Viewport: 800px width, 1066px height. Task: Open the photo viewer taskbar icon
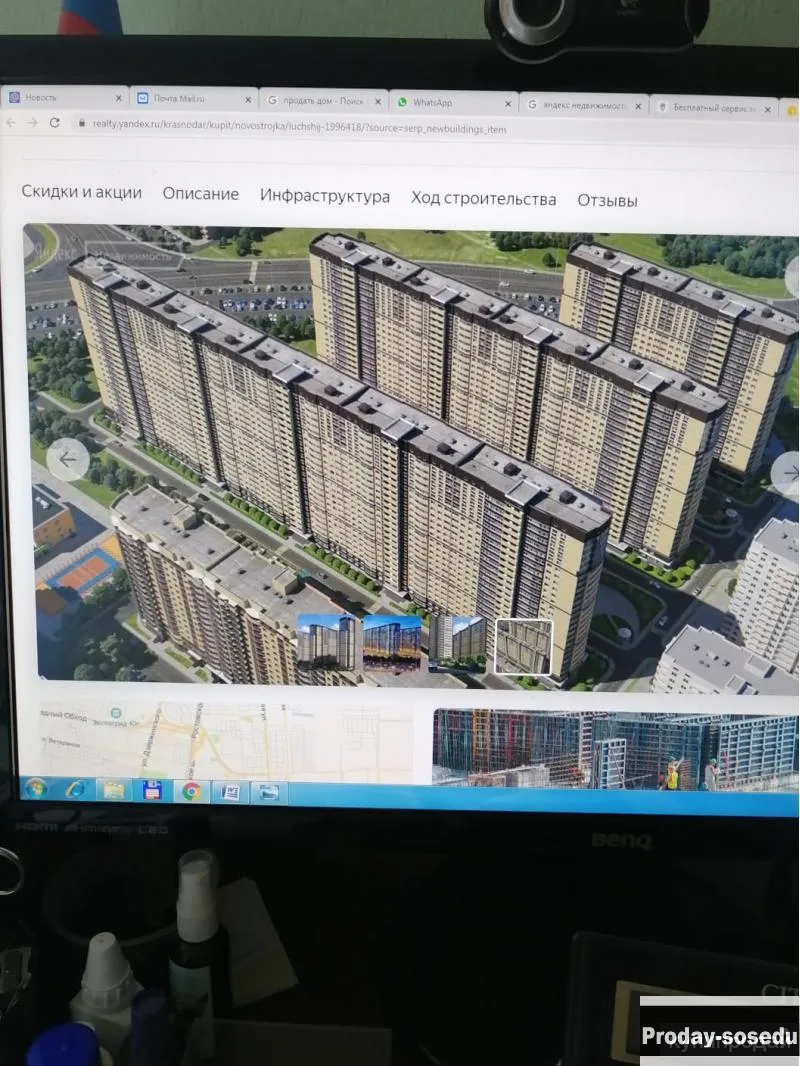click(x=269, y=793)
